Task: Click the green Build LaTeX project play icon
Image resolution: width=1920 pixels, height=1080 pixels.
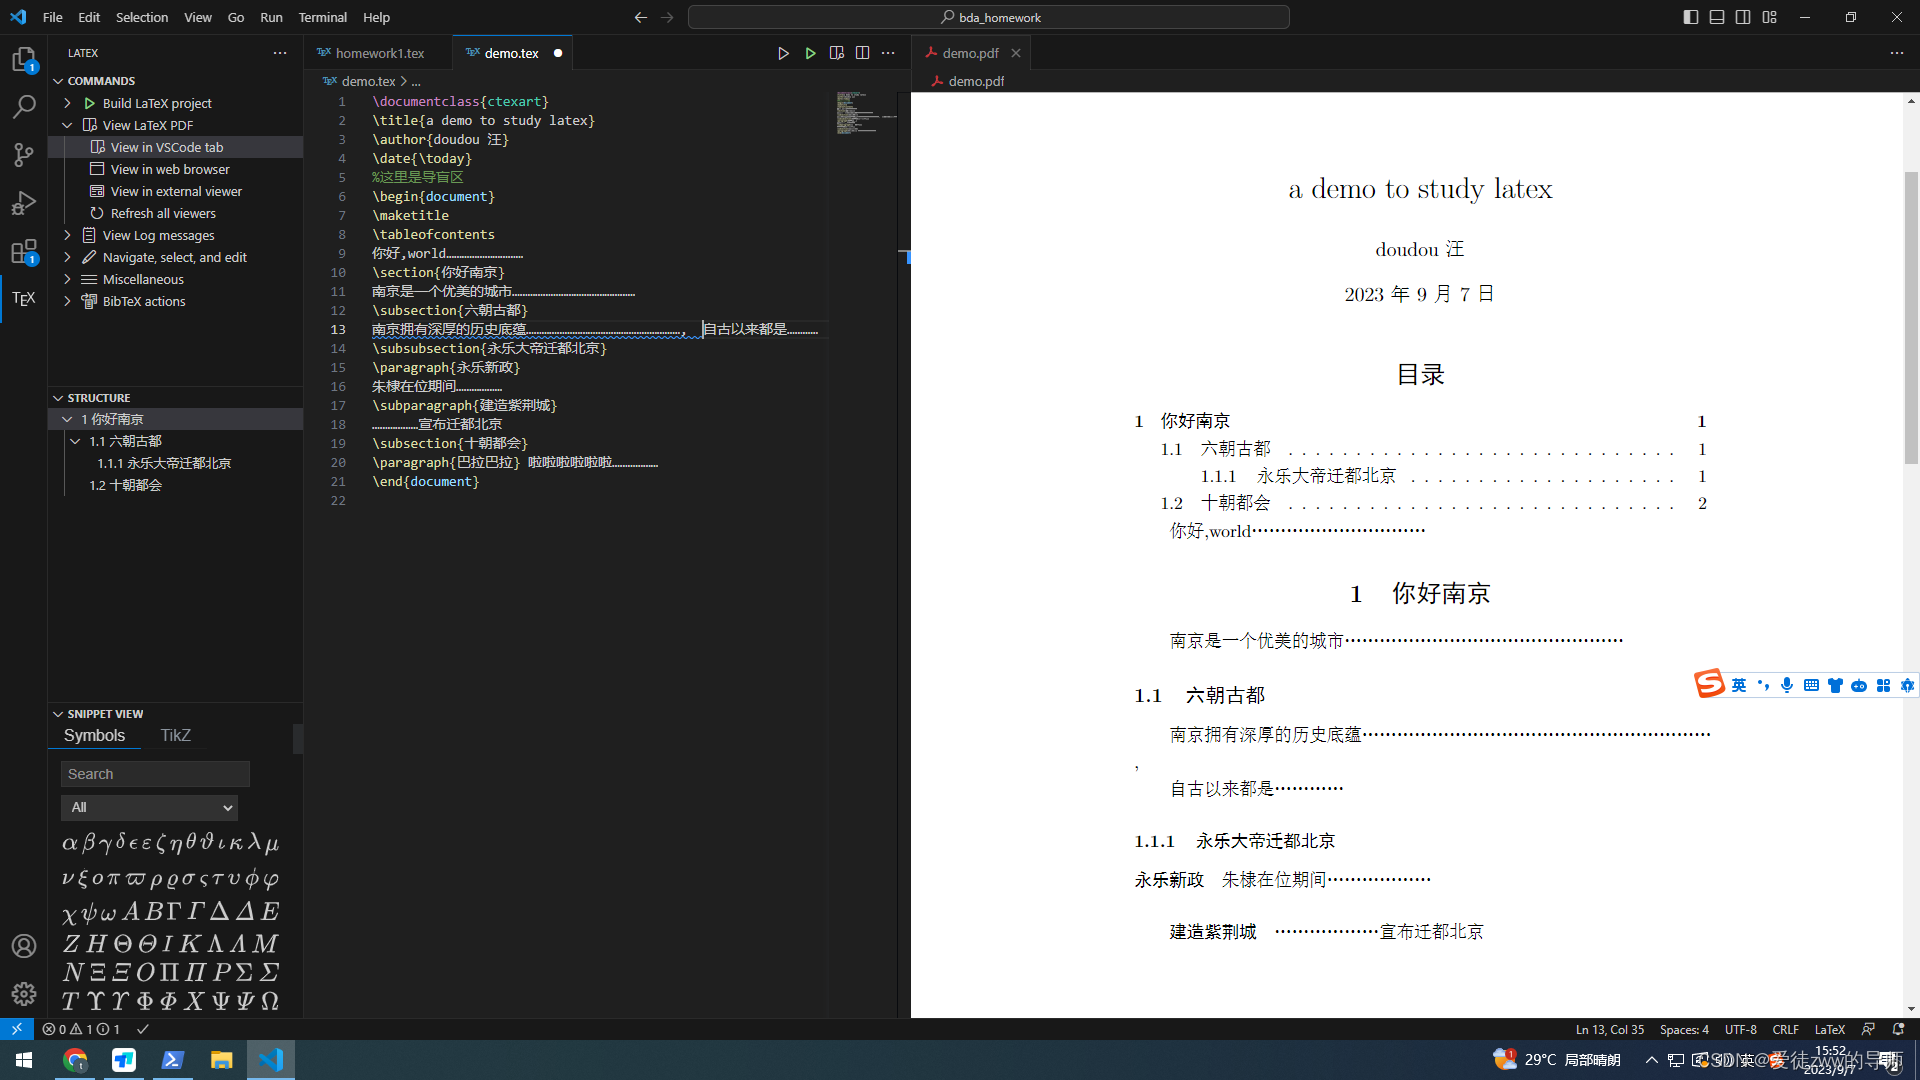Action: coord(810,53)
